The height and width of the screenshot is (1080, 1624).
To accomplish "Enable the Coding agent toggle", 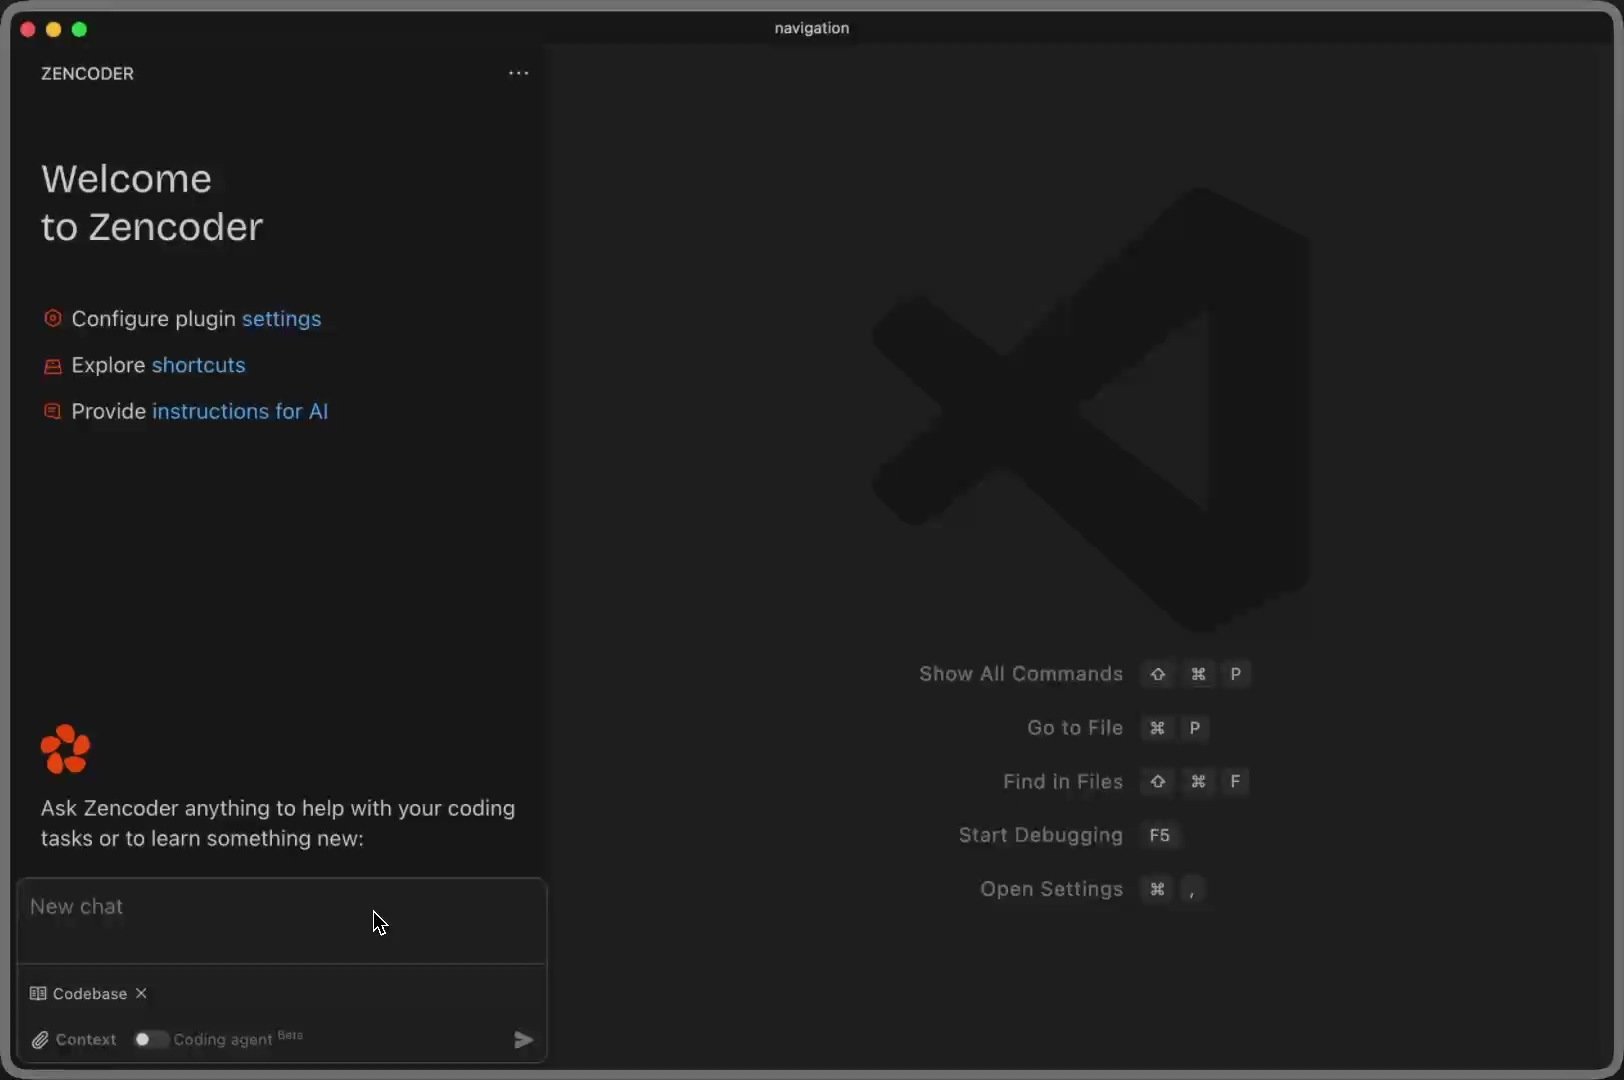I will pyautogui.click(x=150, y=1040).
